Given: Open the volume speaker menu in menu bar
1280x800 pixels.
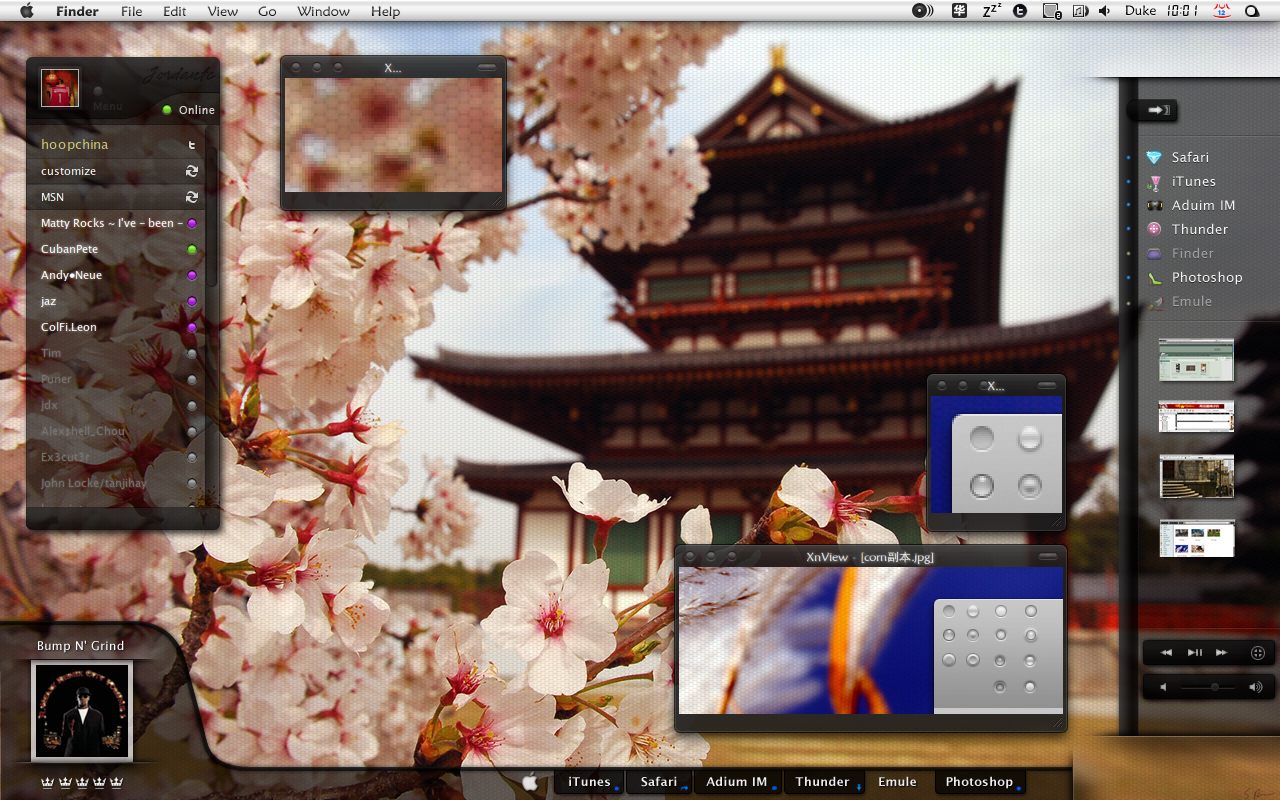Looking at the screenshot, I should (x=1105, y=11).
